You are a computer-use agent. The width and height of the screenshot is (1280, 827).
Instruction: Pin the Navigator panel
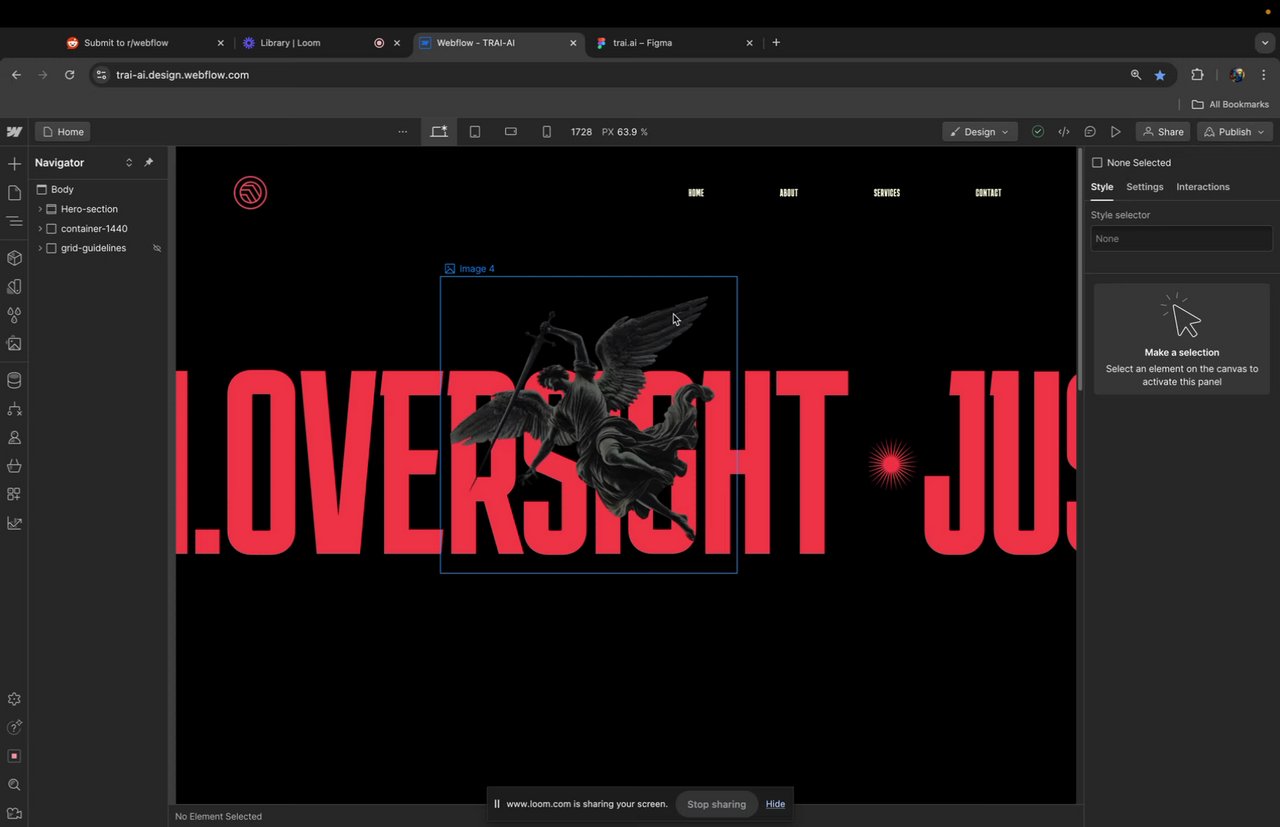click(x=149, y=162)
